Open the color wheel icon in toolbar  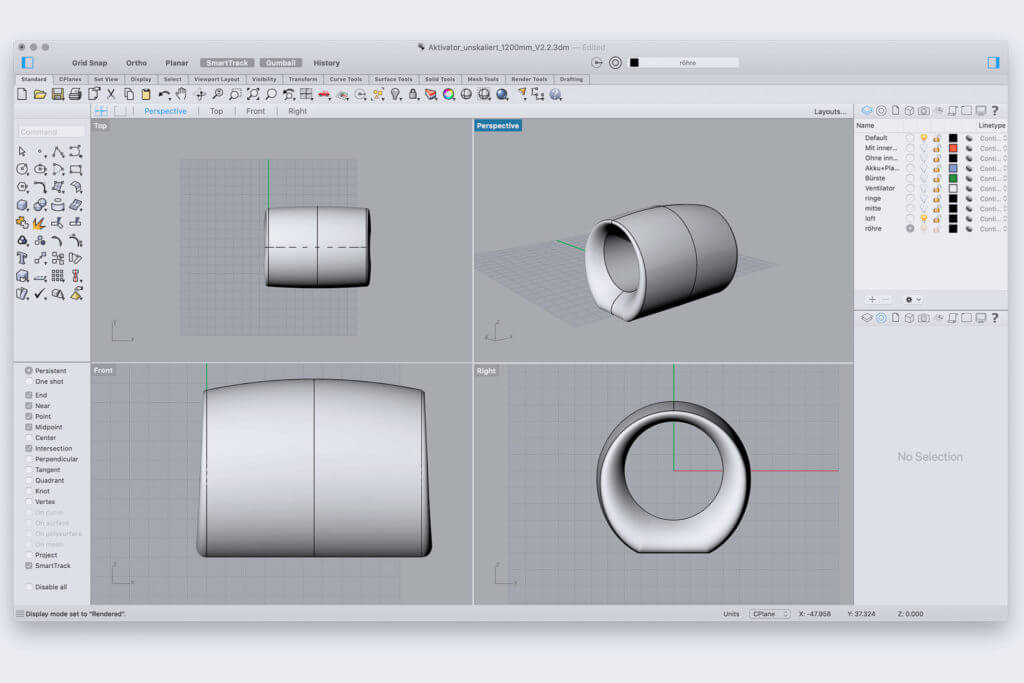pos(449,95)
